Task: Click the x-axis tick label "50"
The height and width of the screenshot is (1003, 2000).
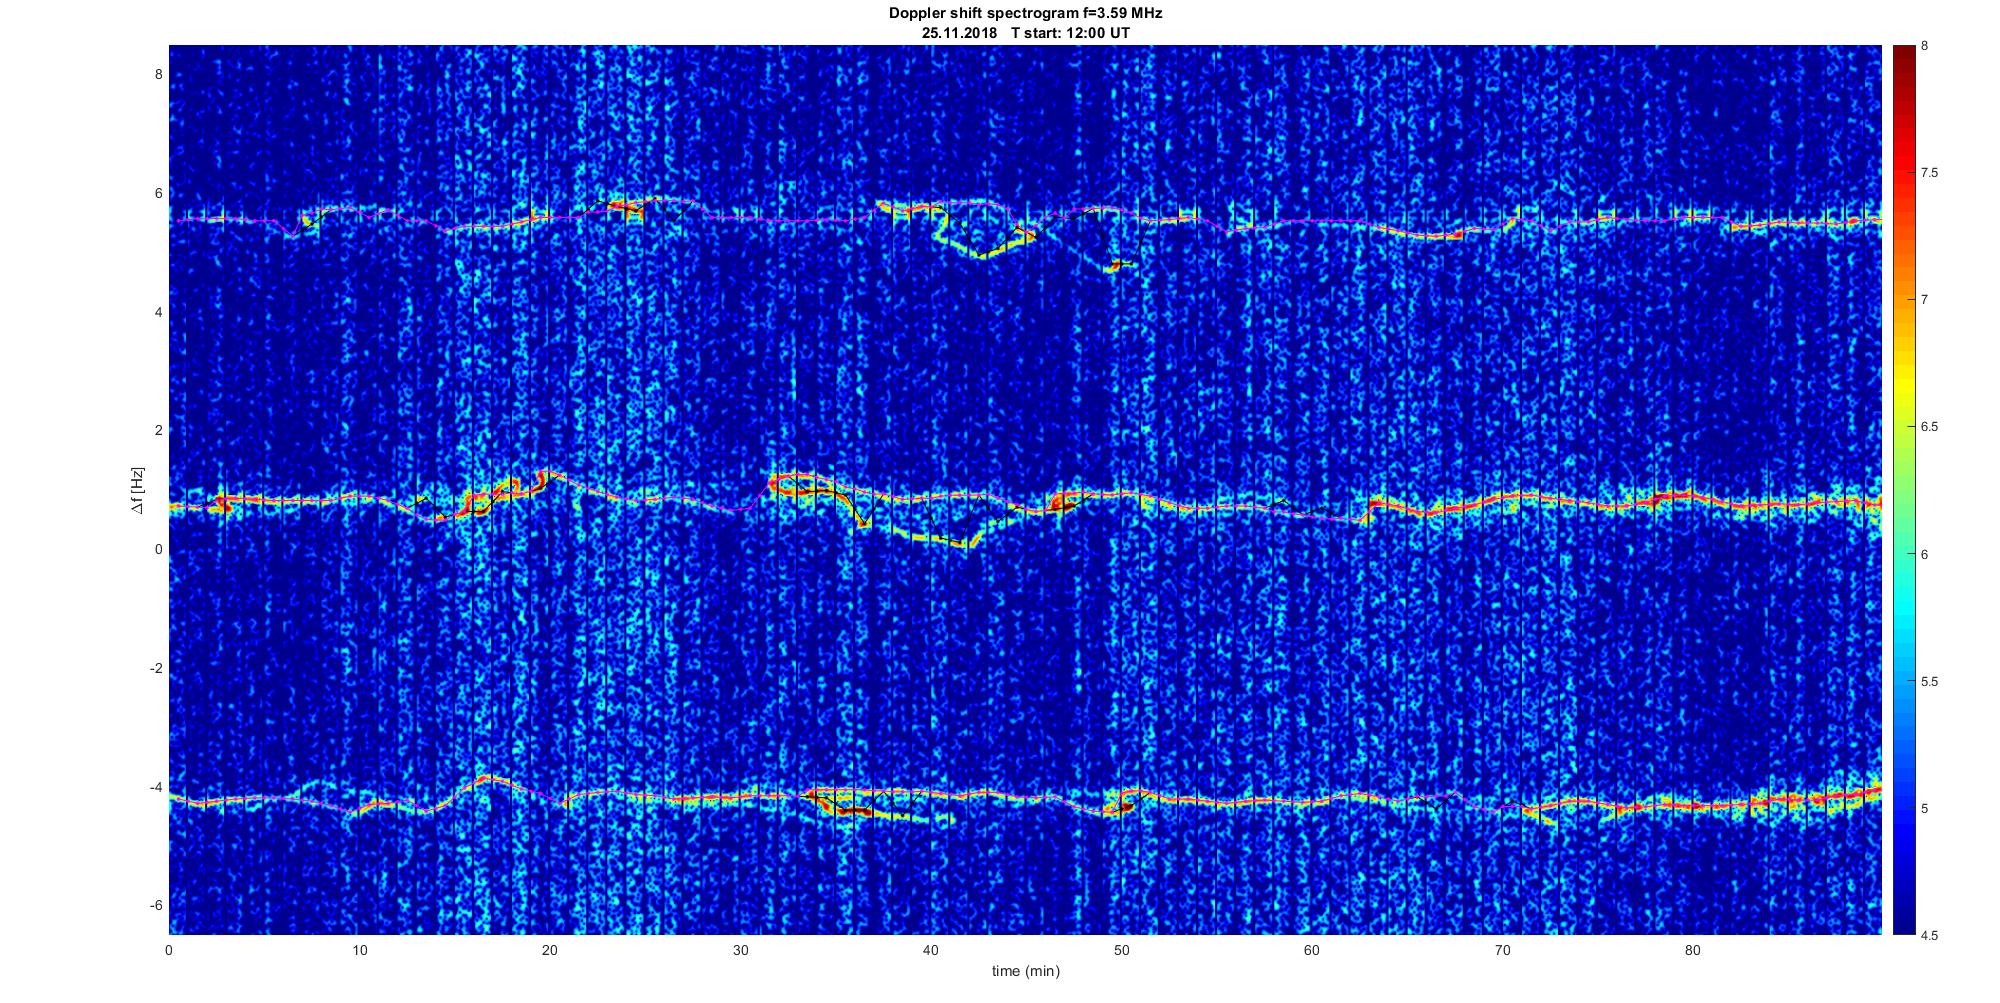Action: pyautogui.click(x=1121, y=950)
